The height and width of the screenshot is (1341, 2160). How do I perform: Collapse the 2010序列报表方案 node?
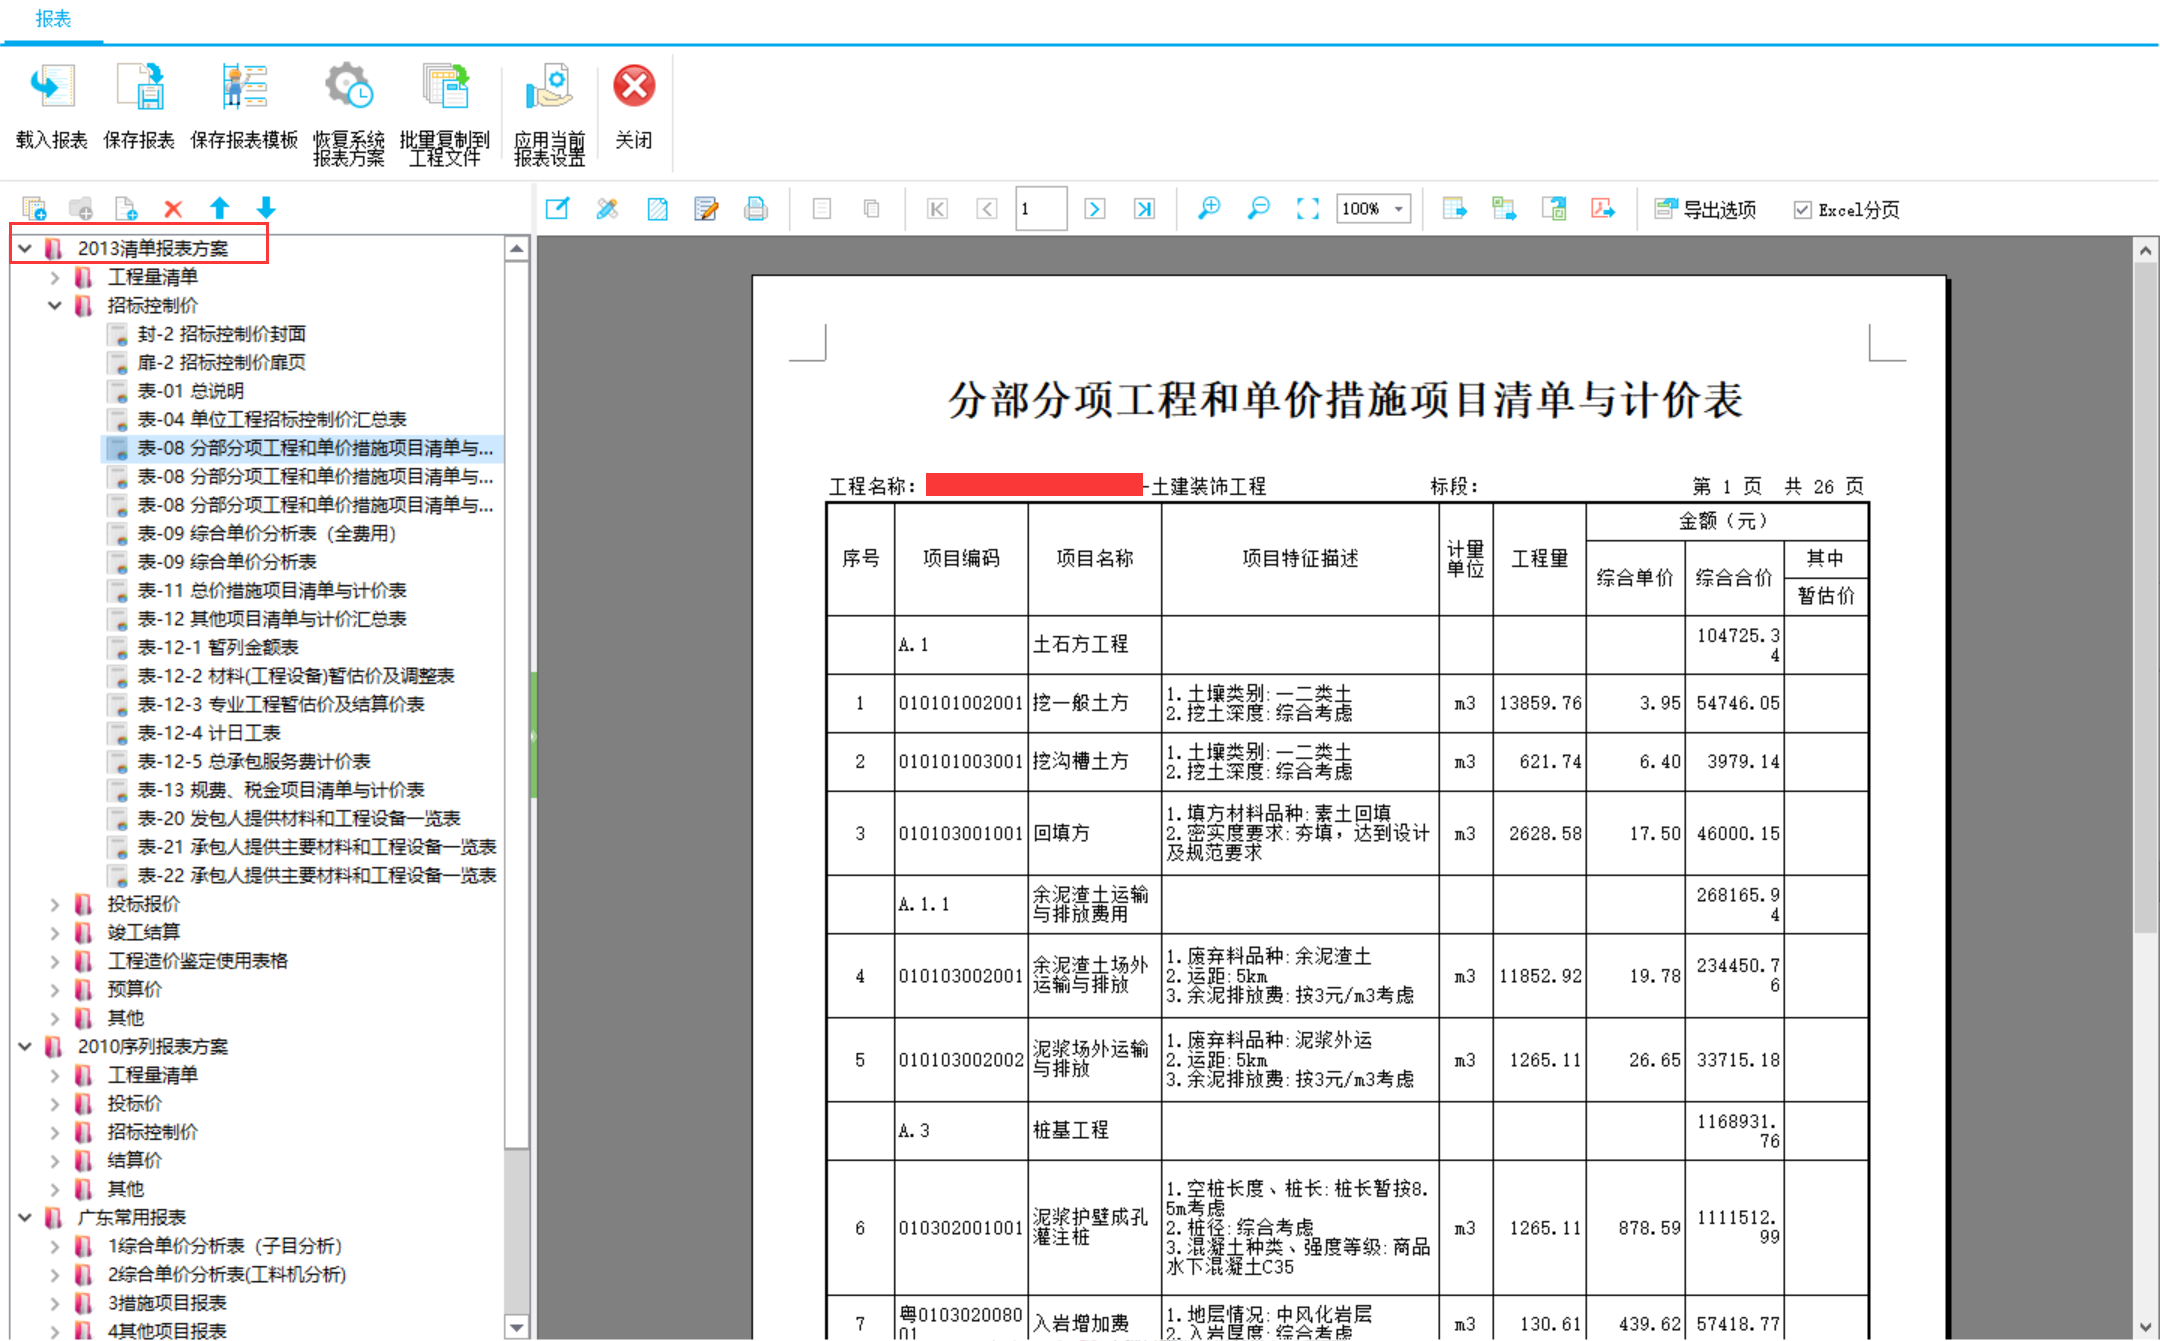[26, 1046]
